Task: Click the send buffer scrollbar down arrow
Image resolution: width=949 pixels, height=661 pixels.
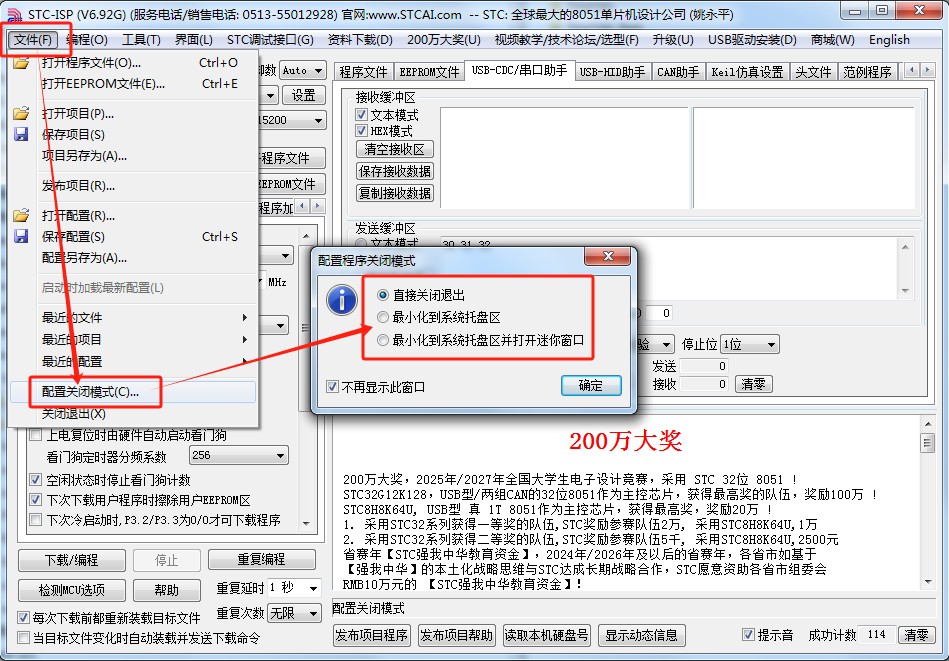Action: coord(905,291)
